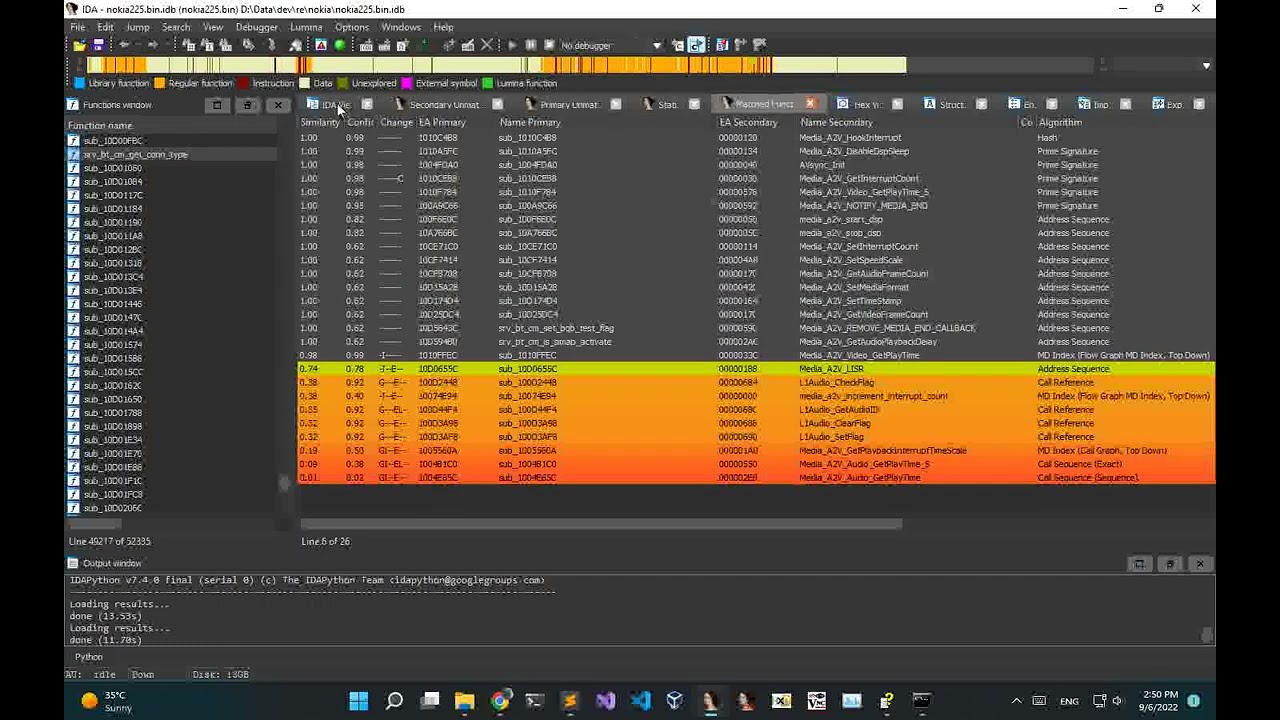Click the Python console input label

point(89,657)
